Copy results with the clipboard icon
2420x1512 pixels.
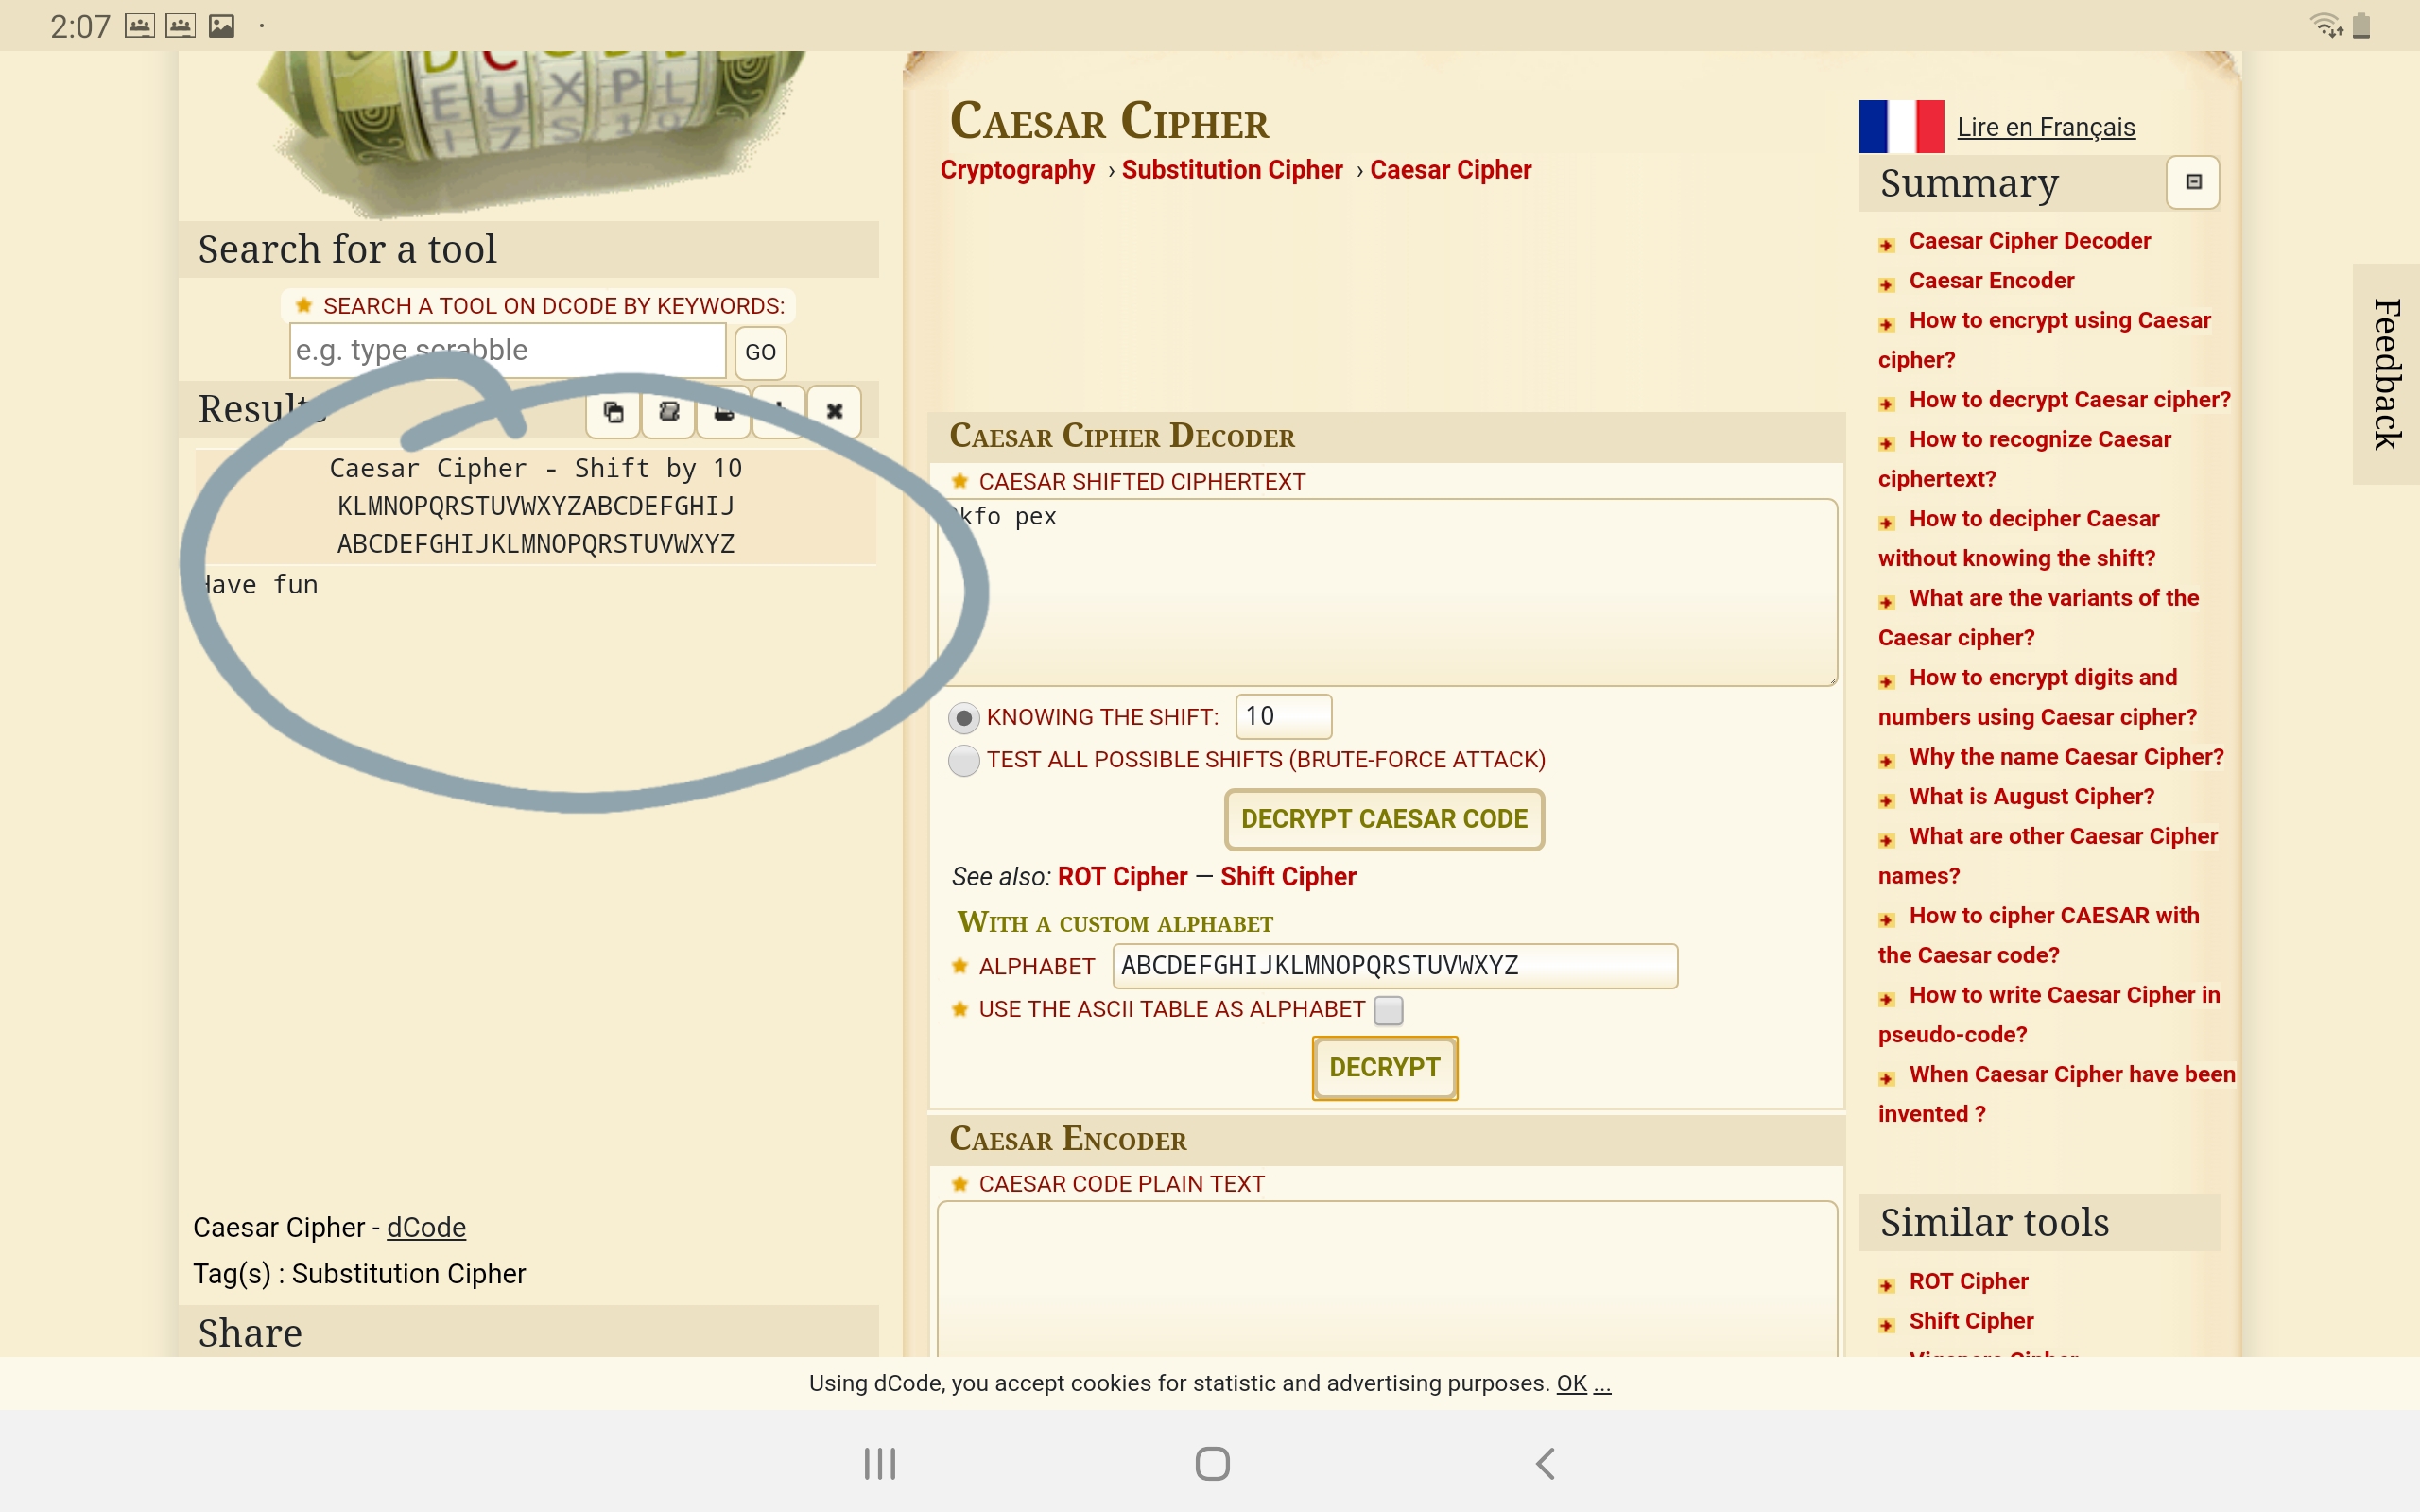[613, 411]
